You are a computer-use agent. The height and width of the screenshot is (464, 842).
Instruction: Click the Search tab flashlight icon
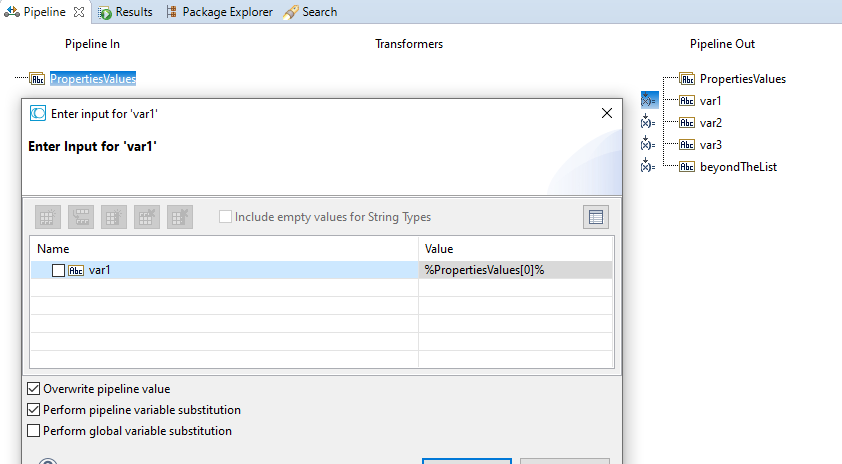(x=291, y=12)
